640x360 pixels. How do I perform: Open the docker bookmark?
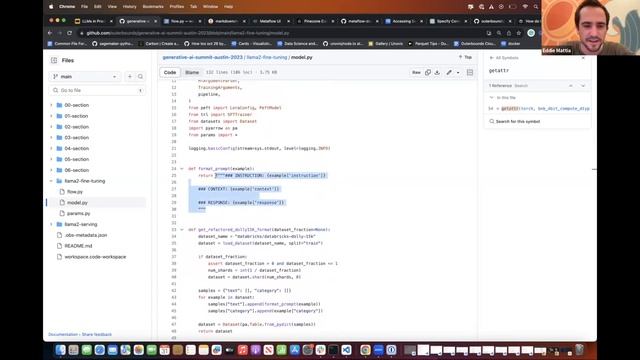click(x=511, y=43)
